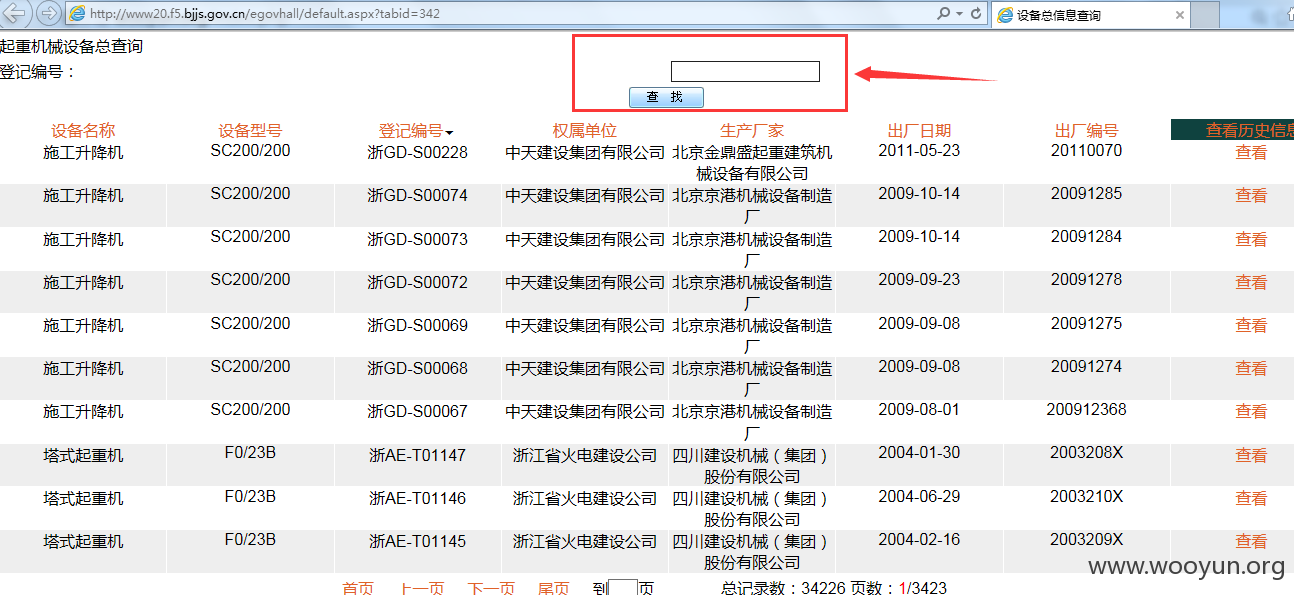
Task: Close the 设备总信息查询 tab
Action: click(x=1180, y=15)
